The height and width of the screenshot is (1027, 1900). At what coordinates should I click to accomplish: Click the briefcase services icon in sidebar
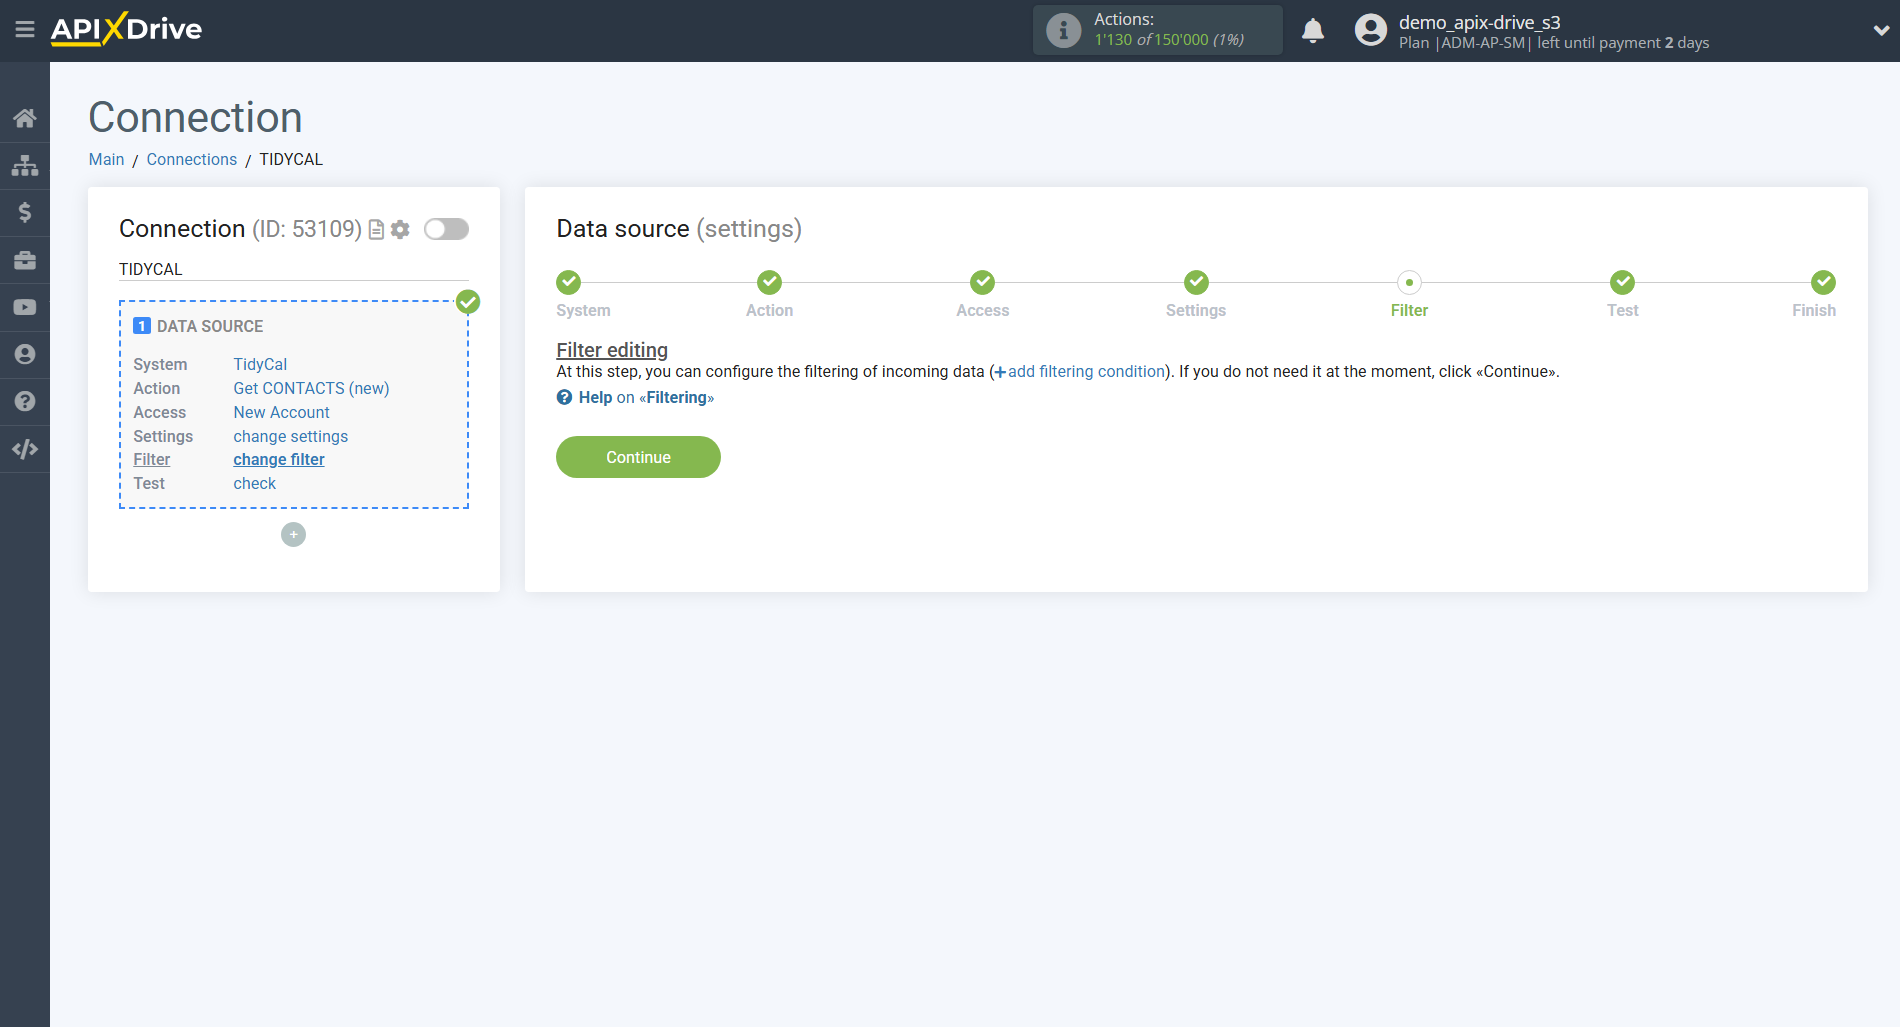coord(25,259)
